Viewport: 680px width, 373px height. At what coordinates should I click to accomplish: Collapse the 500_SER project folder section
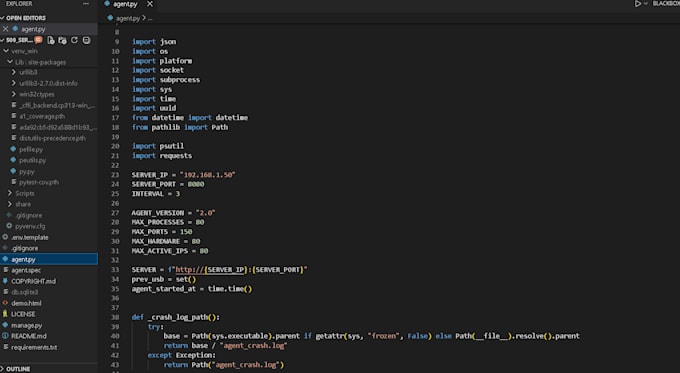(x=16, y=40)
